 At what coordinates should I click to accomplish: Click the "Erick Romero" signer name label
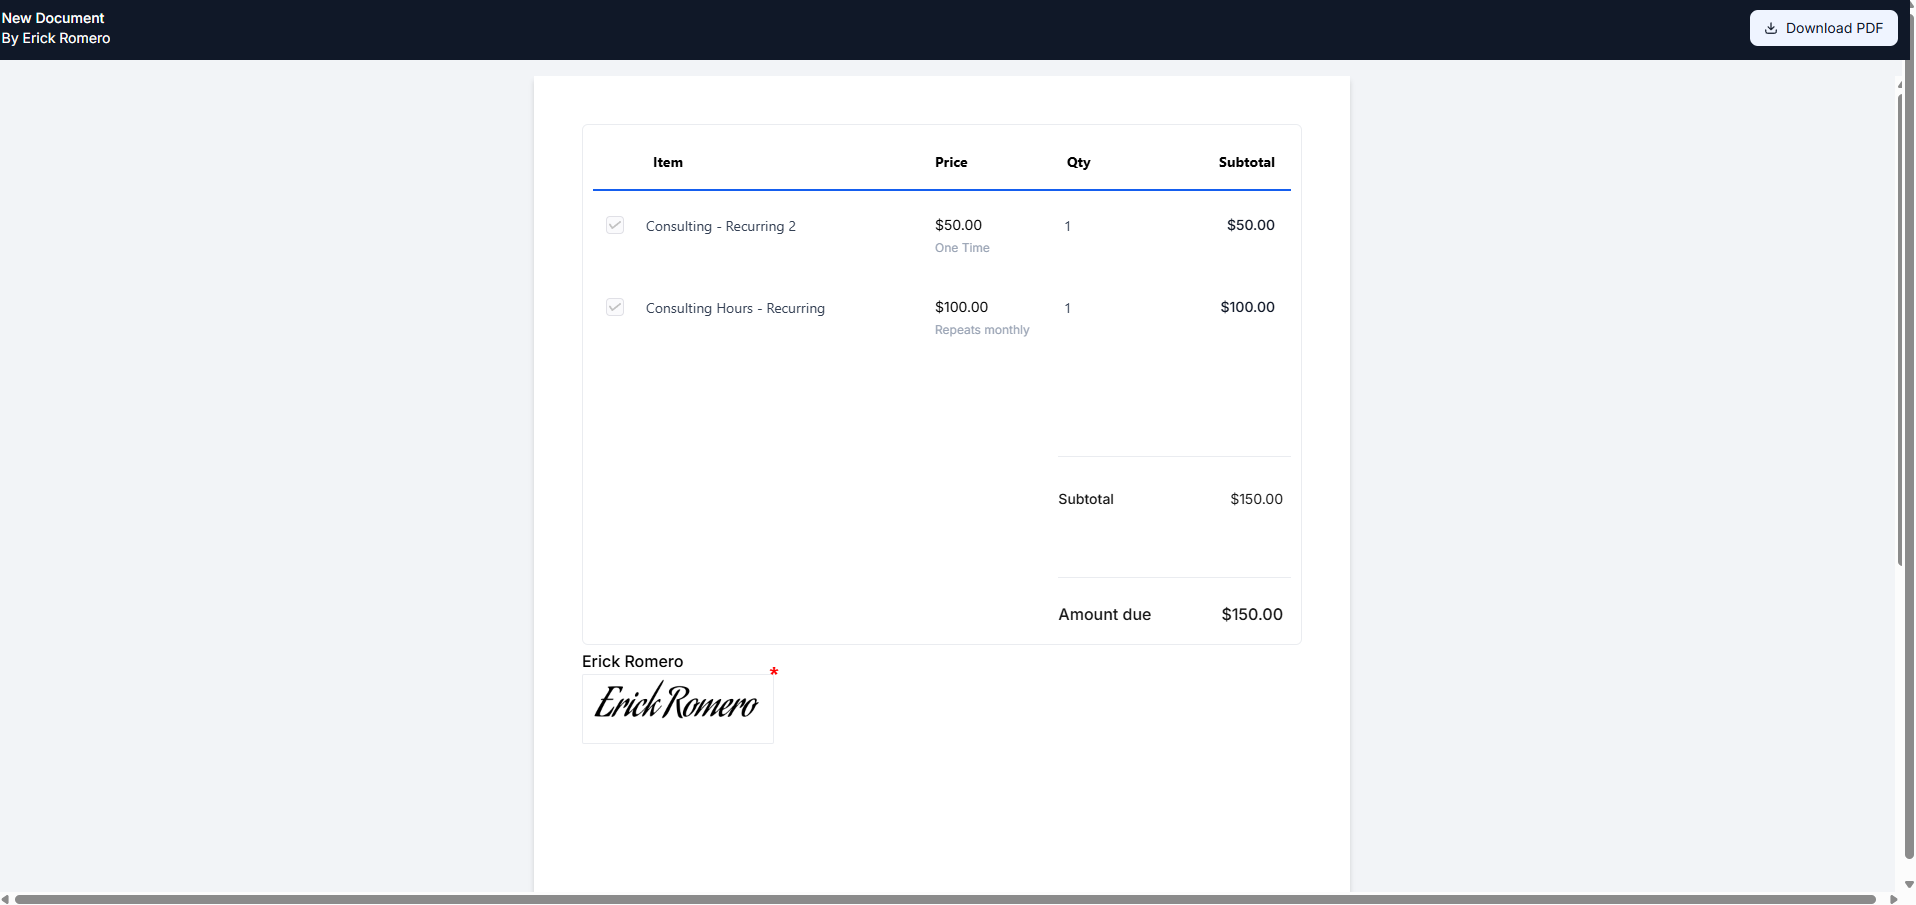coord(632,661)
